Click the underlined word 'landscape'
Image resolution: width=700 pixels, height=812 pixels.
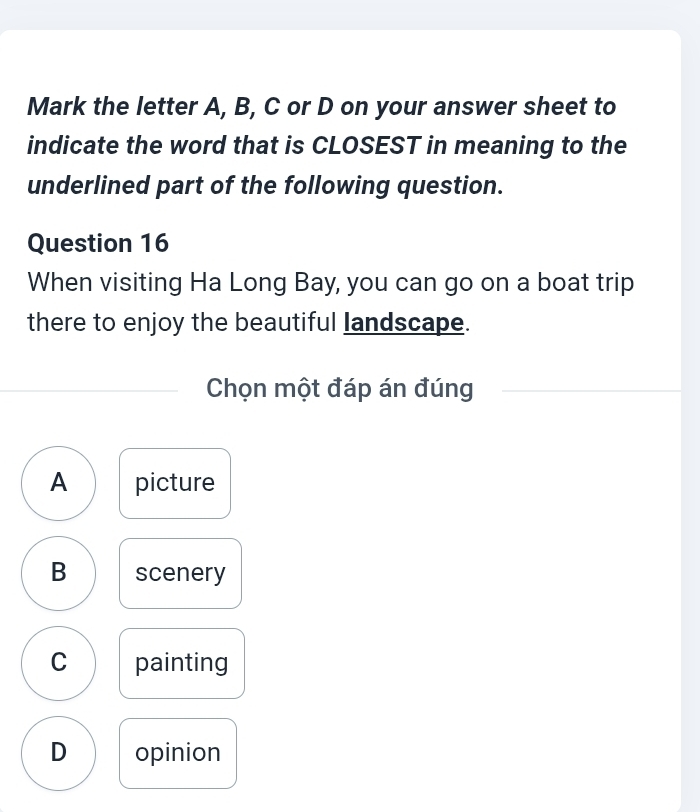point(405,323)
